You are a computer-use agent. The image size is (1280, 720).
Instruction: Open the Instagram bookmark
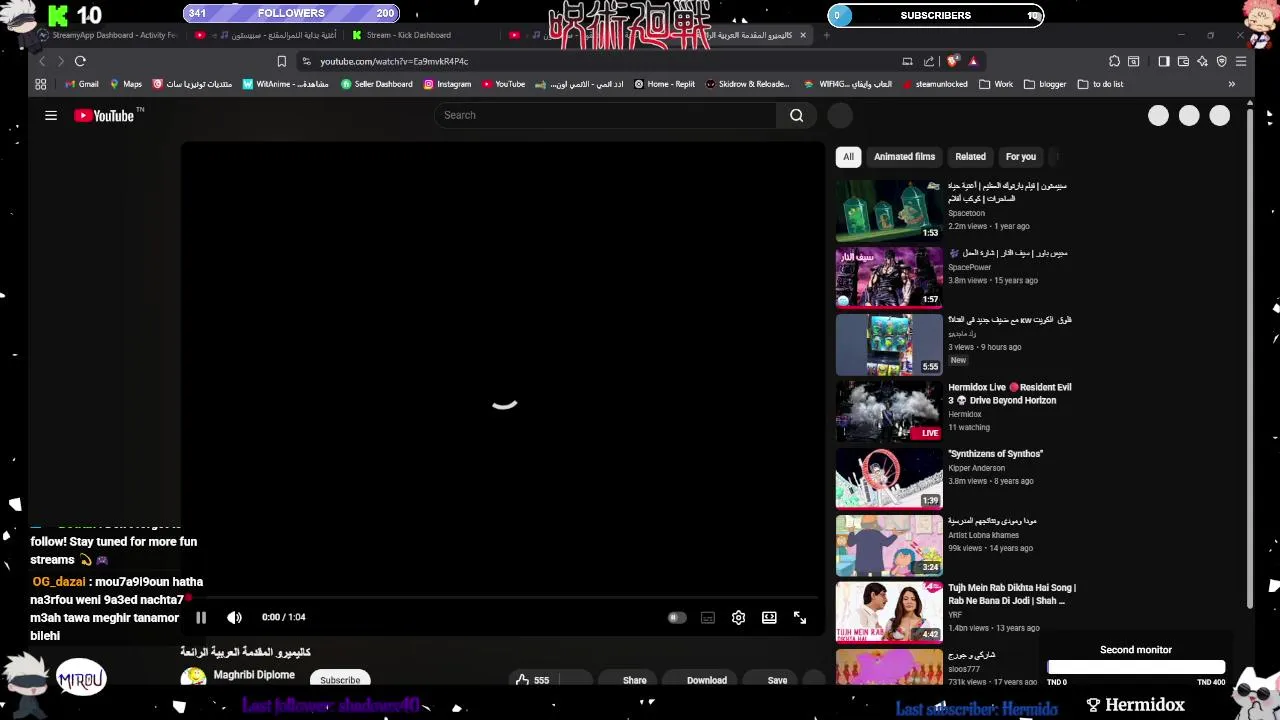point(447,84)
